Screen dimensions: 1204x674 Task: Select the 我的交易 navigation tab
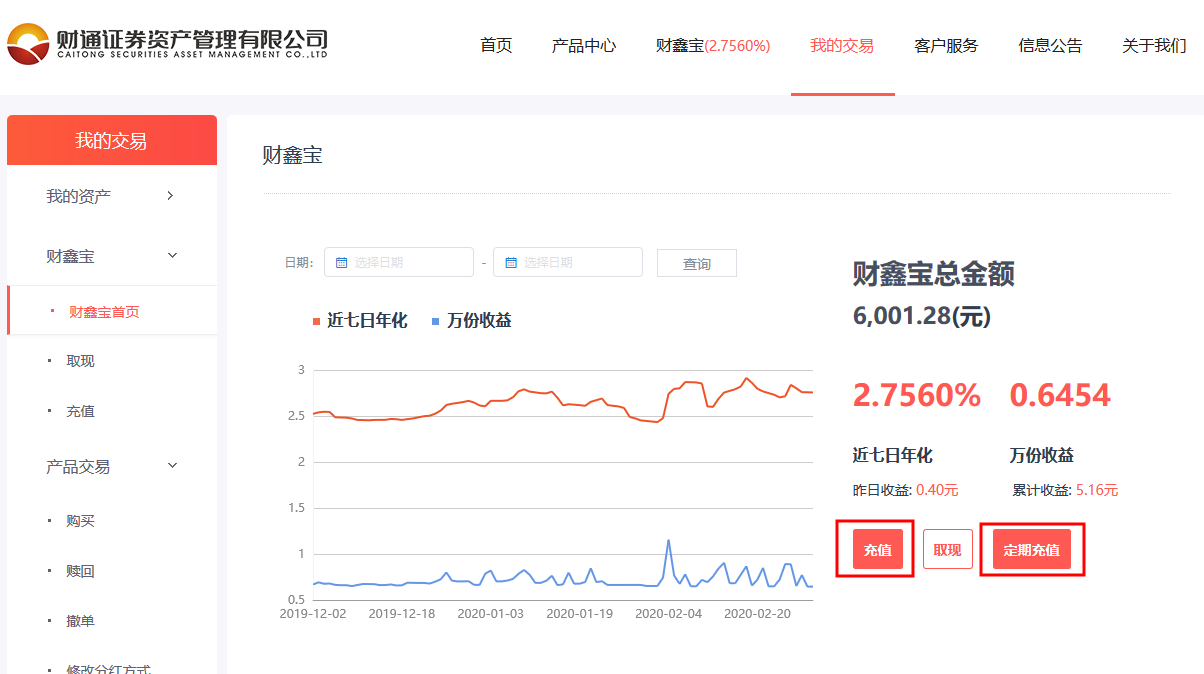point(842,46)
